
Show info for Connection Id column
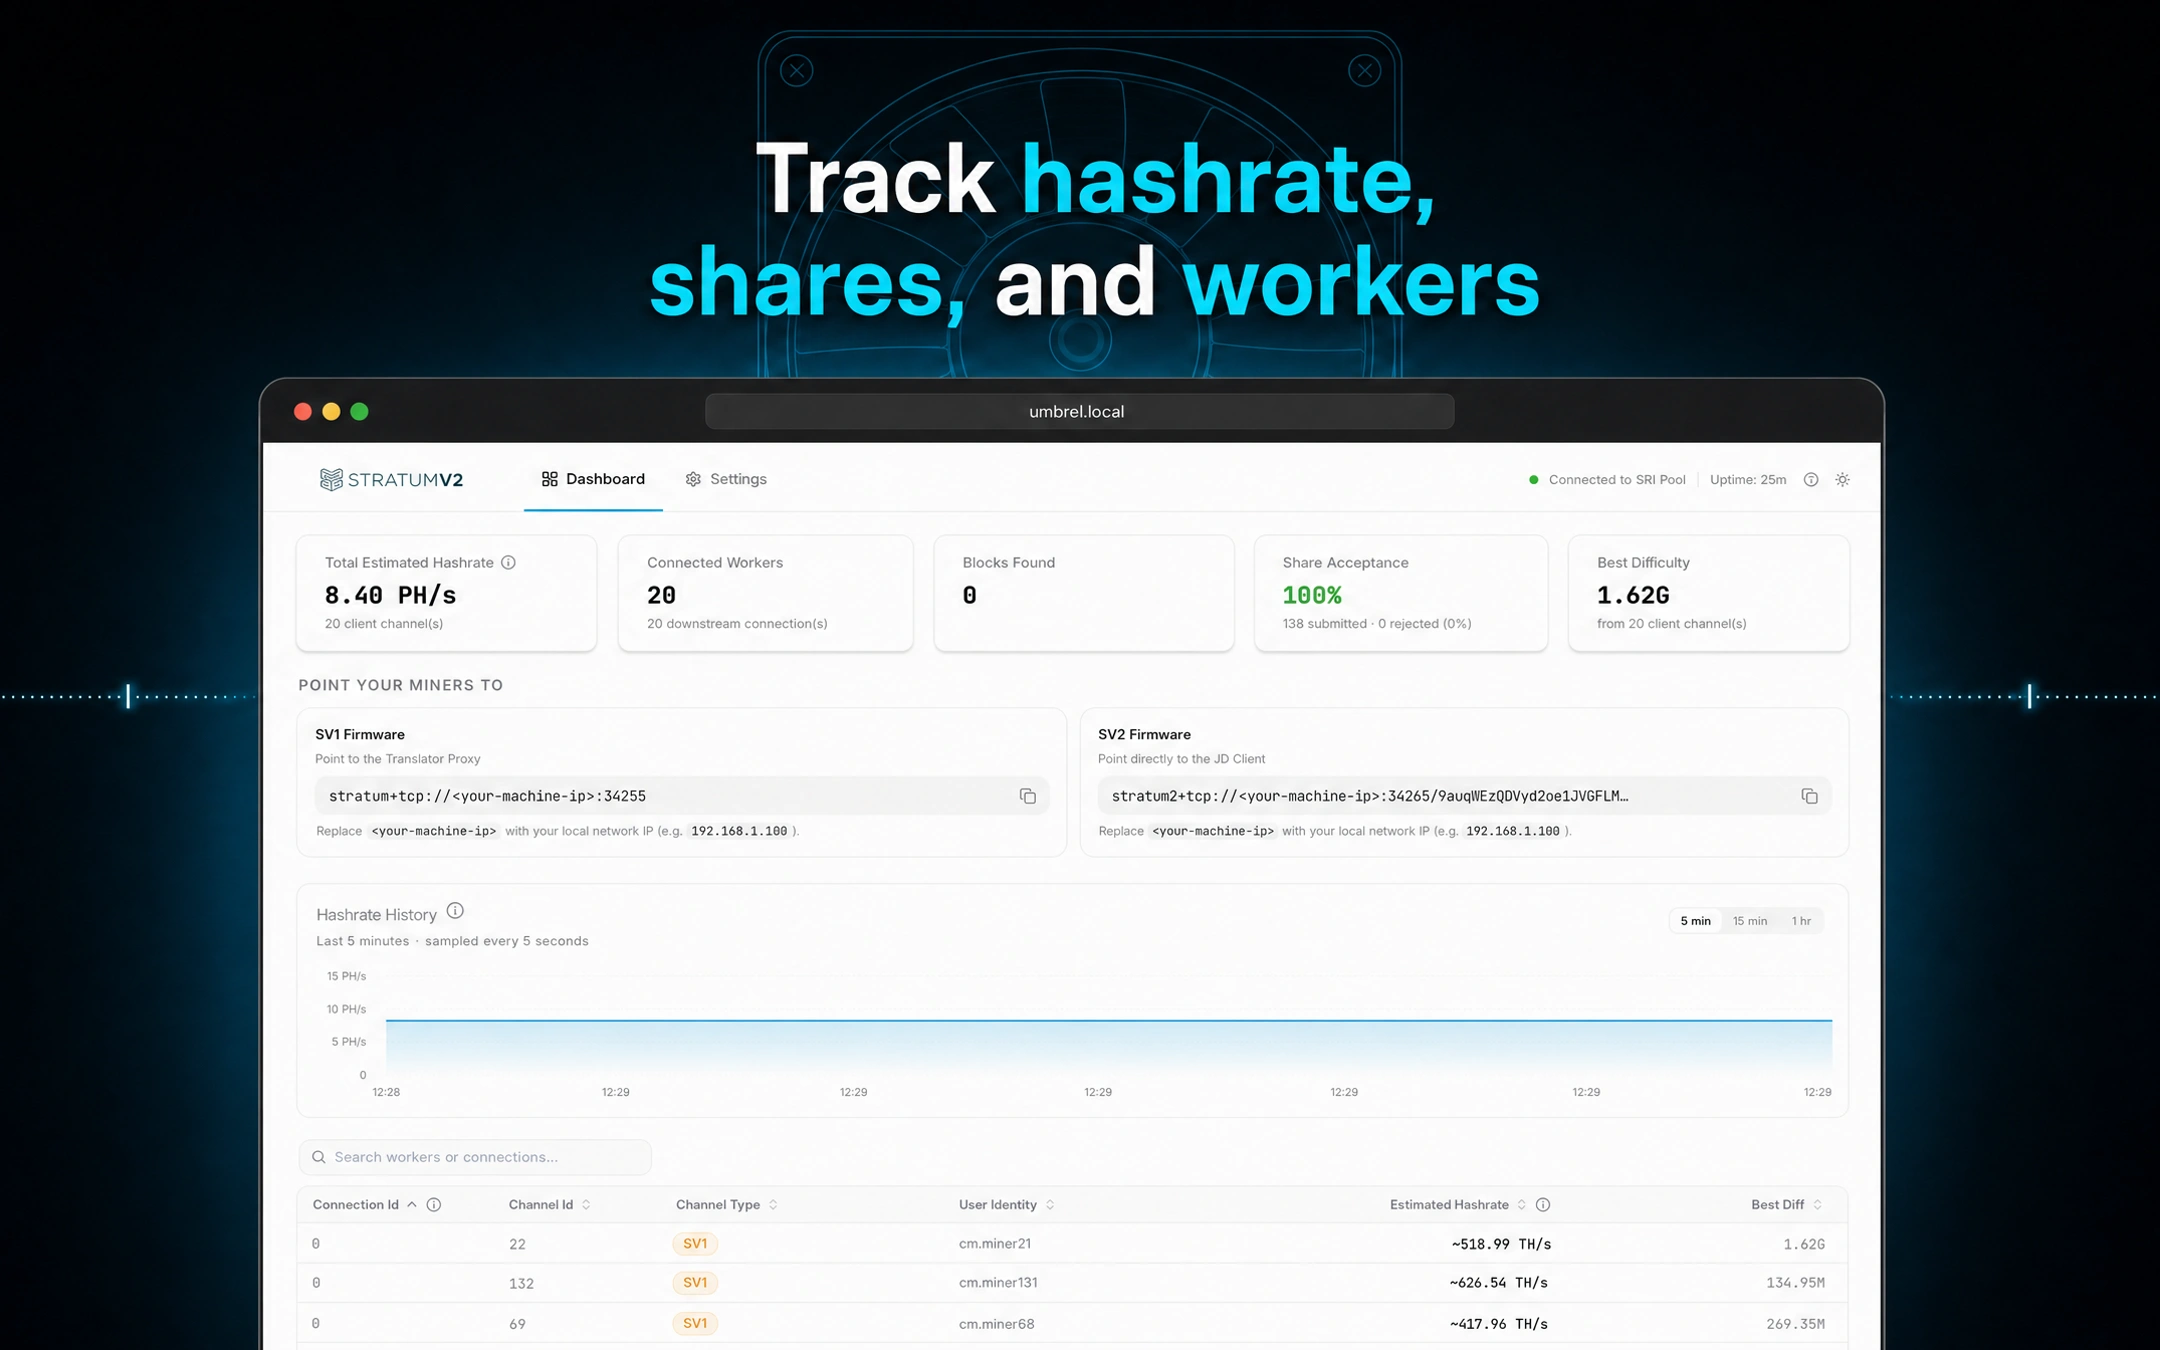pos(434,1205)
